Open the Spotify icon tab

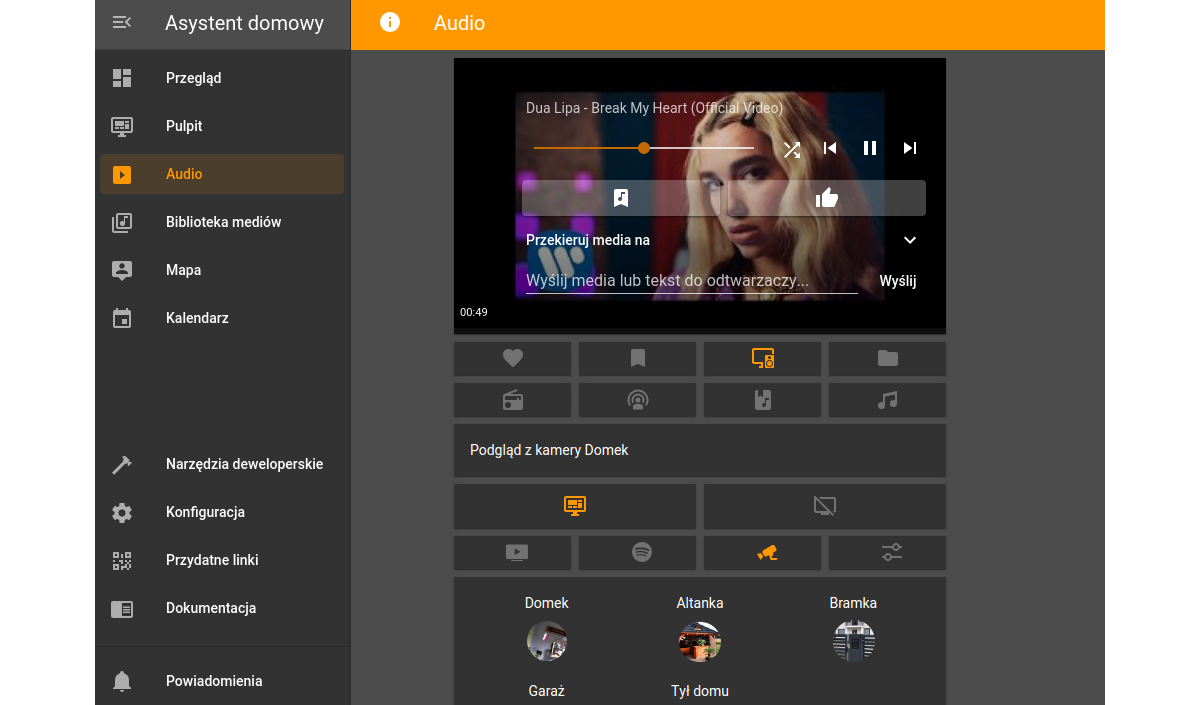coord(638,552)
